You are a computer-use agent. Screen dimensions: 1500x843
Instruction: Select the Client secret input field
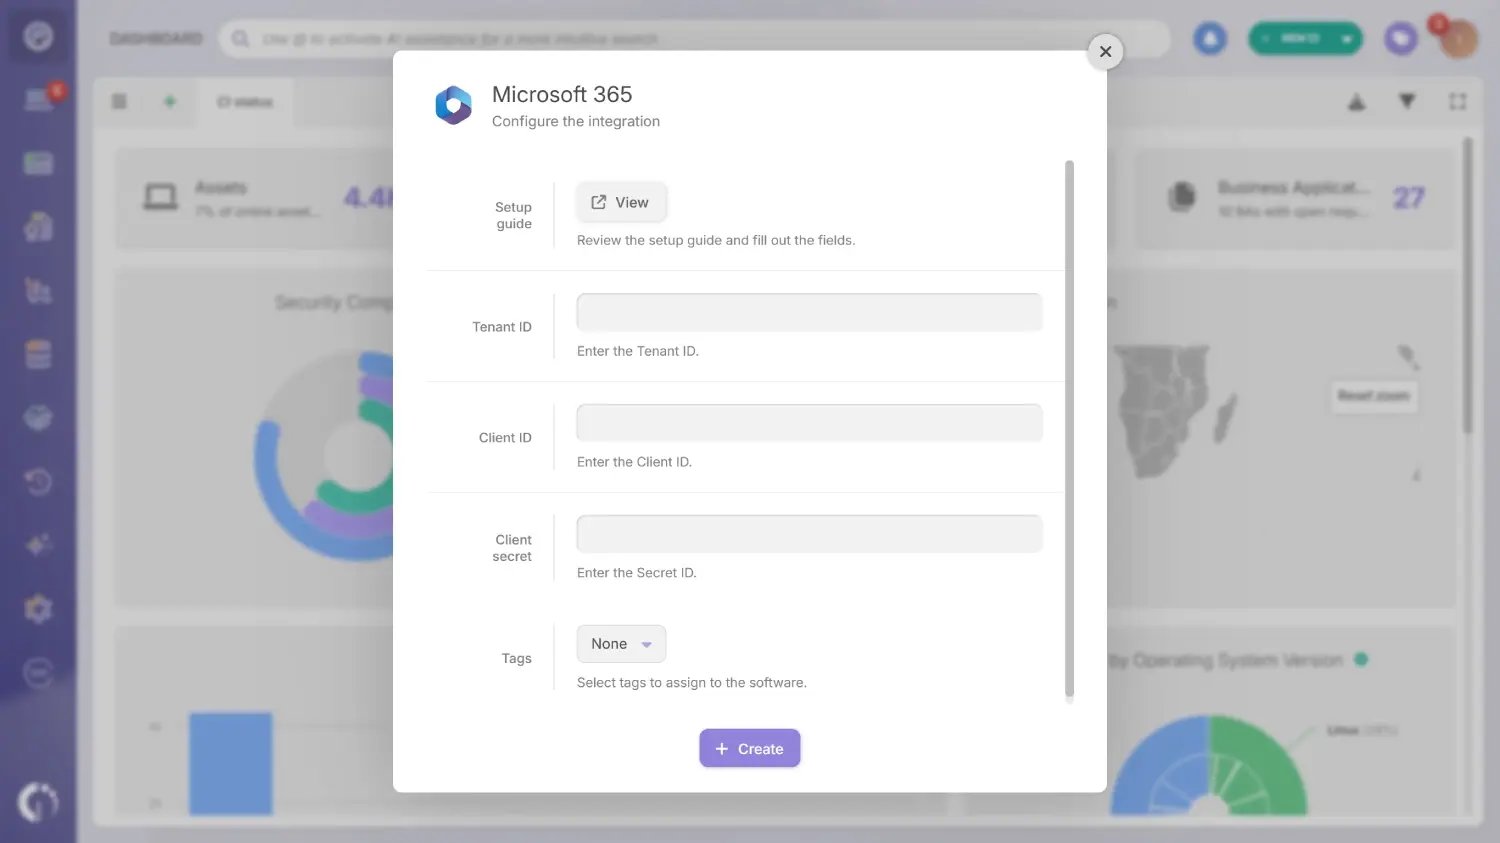(x=809, y=534)
